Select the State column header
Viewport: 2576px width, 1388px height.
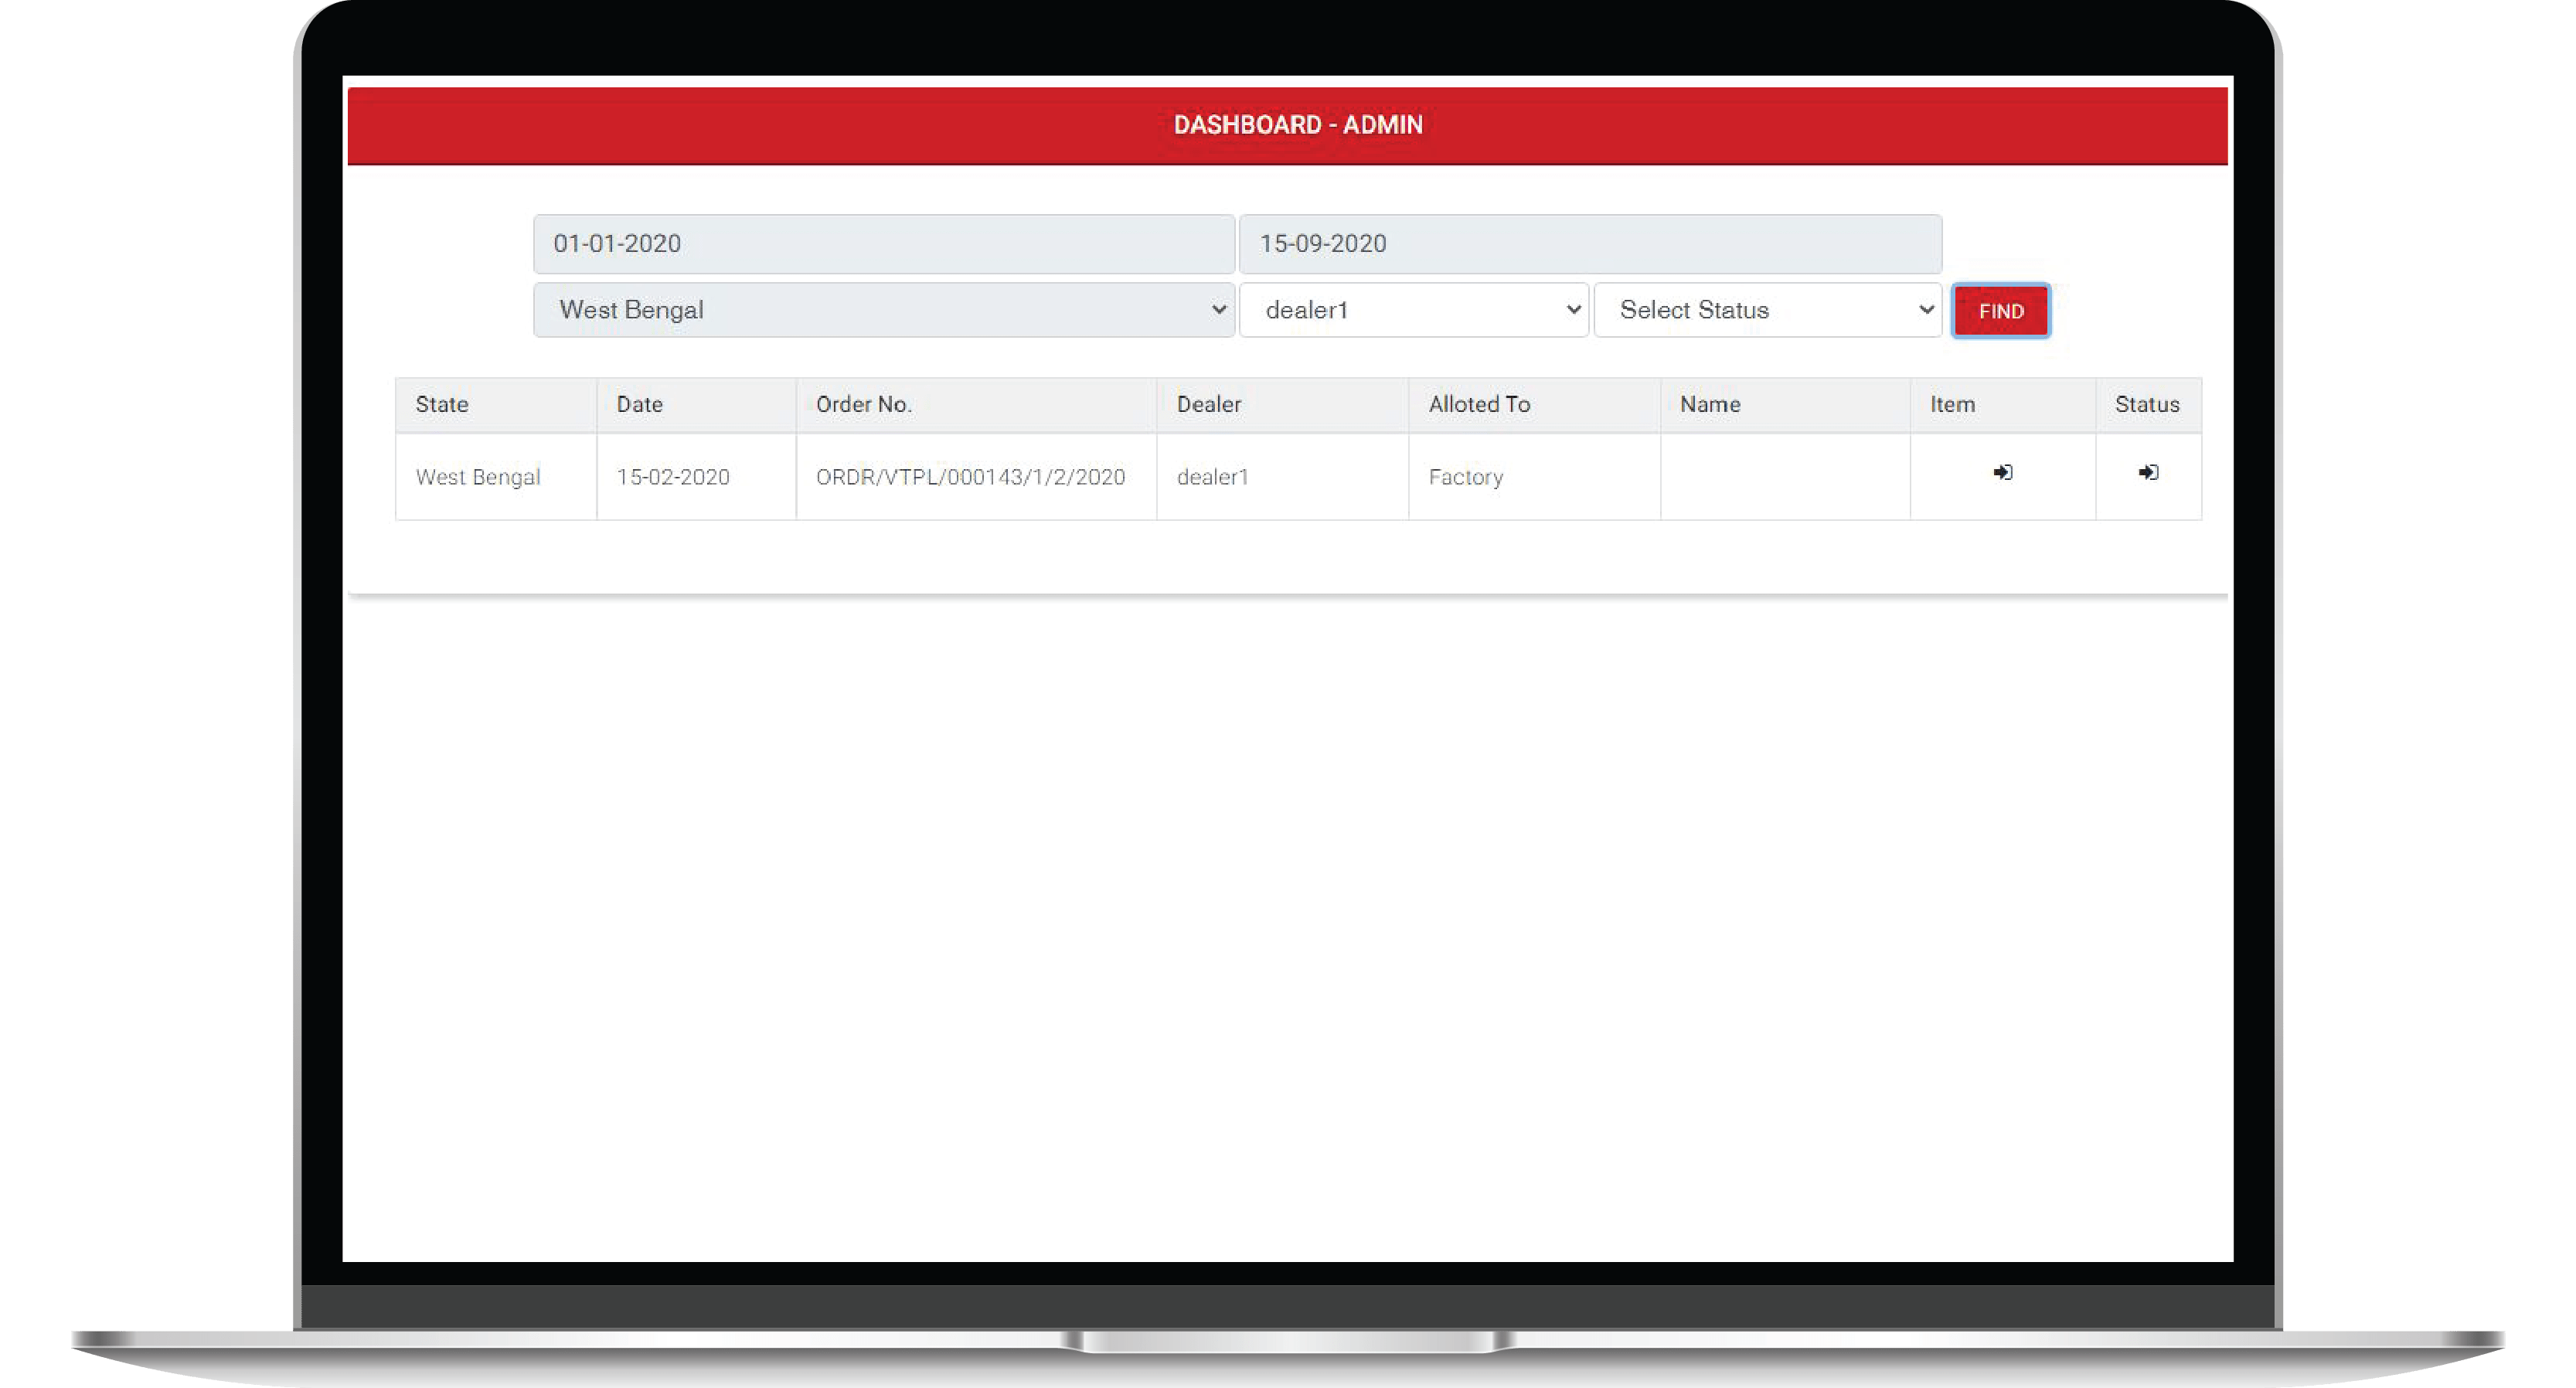point(441,404)
